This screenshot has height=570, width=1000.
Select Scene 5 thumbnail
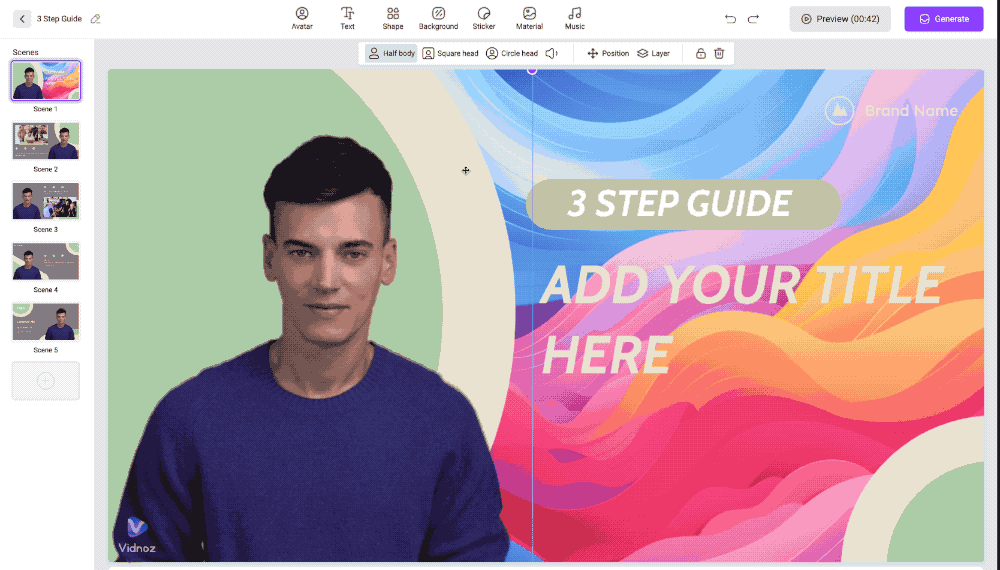coord(46,321)
